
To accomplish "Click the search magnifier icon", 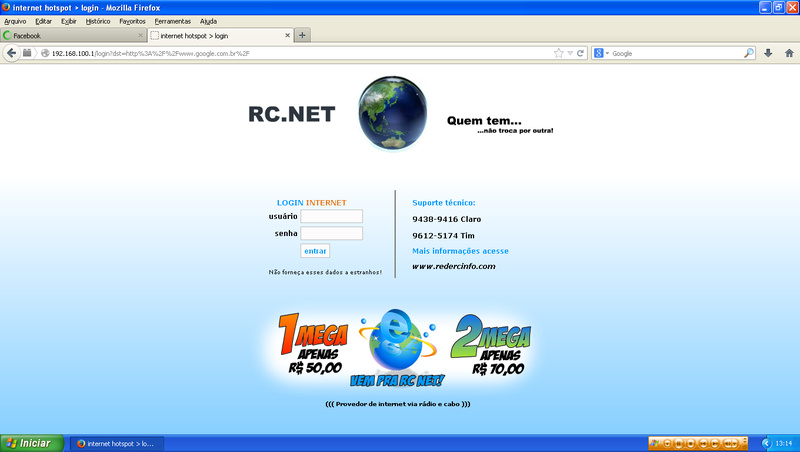I will tap(748, 53).
